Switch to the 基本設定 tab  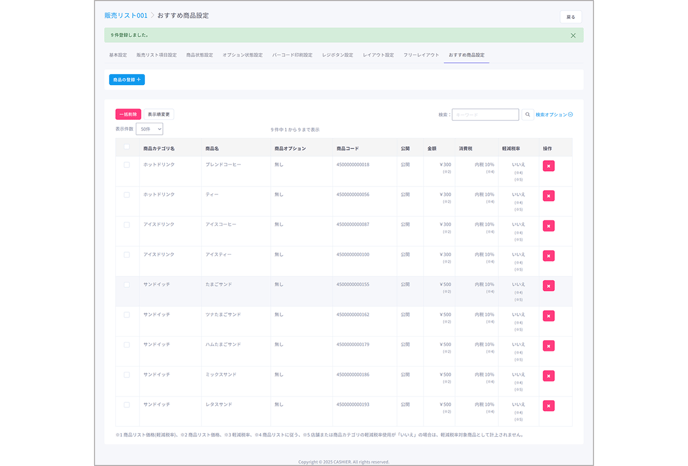pyautogui.click(x=118, y=55)
